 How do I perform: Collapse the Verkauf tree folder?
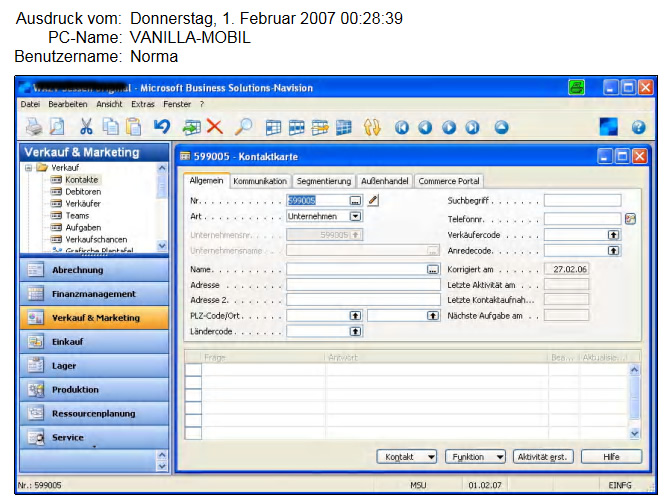29,168
